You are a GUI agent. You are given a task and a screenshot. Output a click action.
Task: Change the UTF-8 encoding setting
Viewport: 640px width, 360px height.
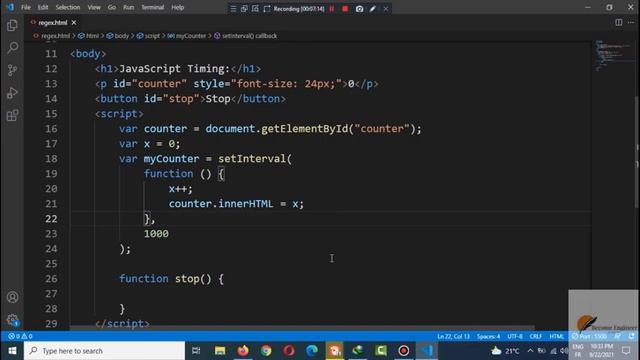pyautogui.click(x=515, y=336)
